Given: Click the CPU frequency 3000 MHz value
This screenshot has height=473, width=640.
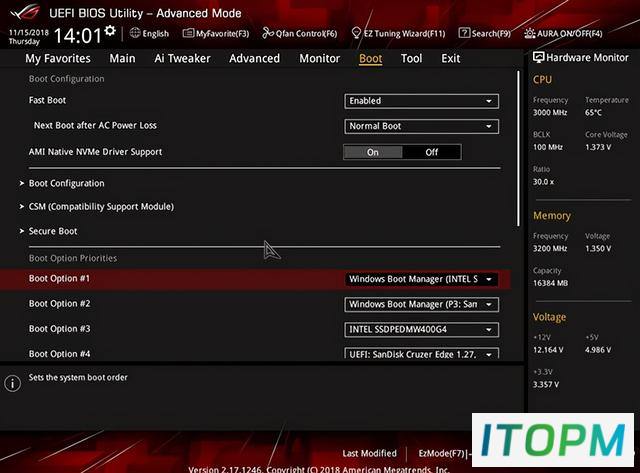Looking at the screenshot, I should 550,112.
